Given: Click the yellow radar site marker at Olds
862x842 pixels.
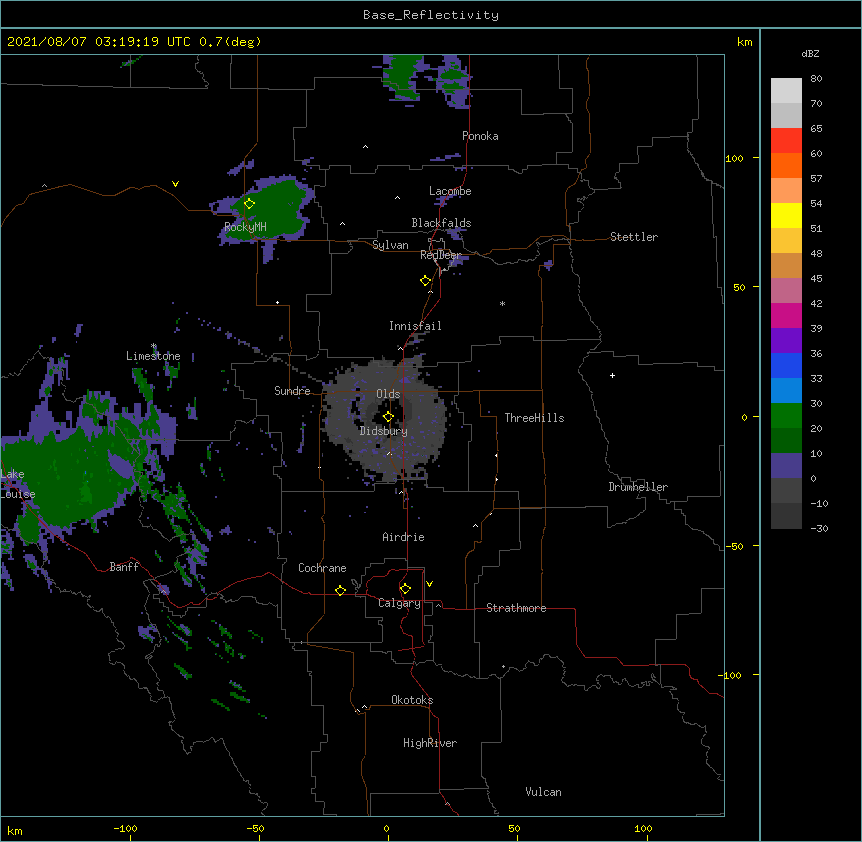Looking at the screenshot, I should (x=388, y=417).
